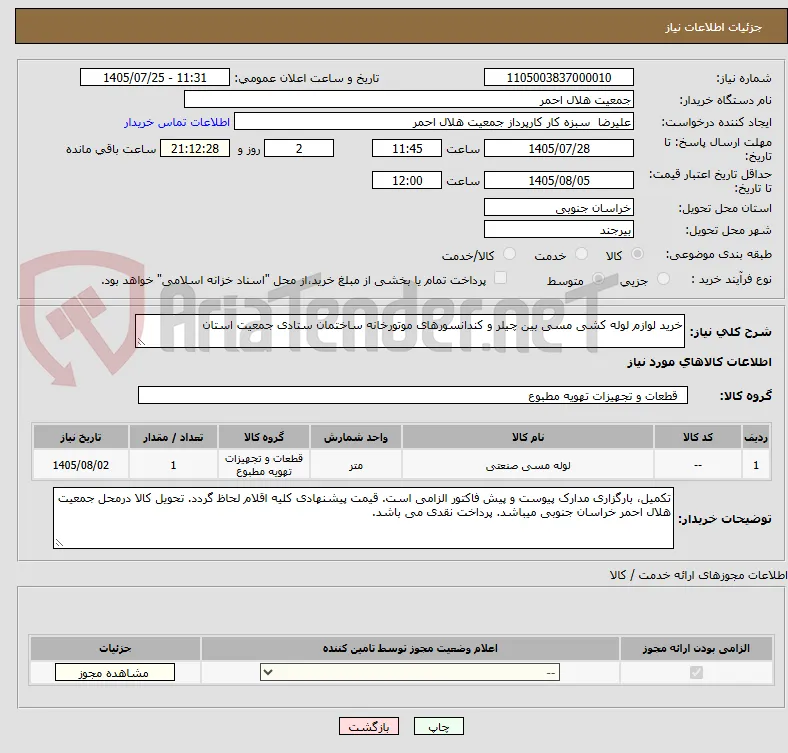Click the resize handle of need description box
The height and width of the screenshot is (753, 788).
point(141,342)
